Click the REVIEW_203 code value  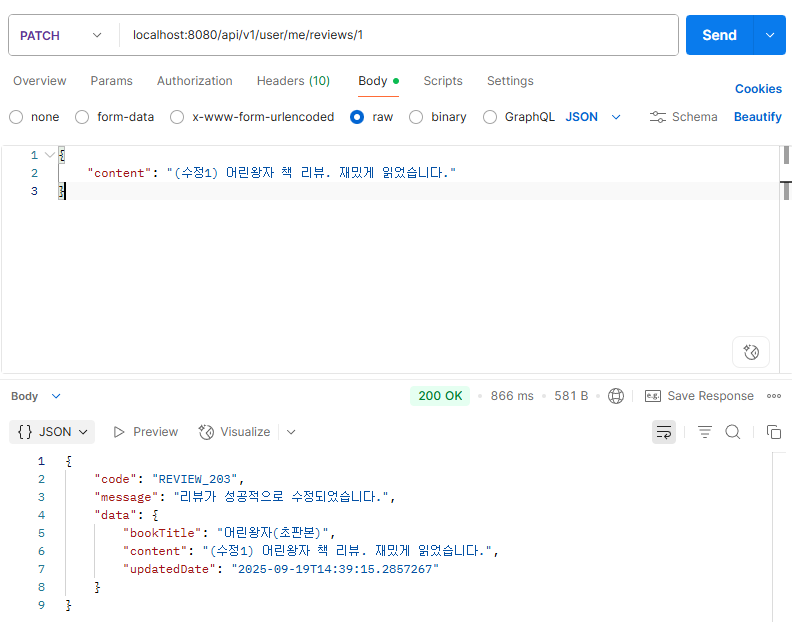click(x=194, y=479)
